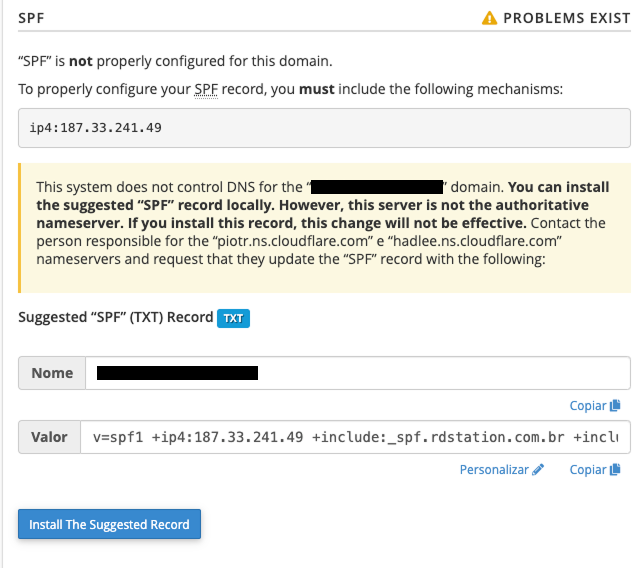Click the copy icon beside Nome's Copiar
Screen dimensions: 639x568
click(x=615, y=405)
